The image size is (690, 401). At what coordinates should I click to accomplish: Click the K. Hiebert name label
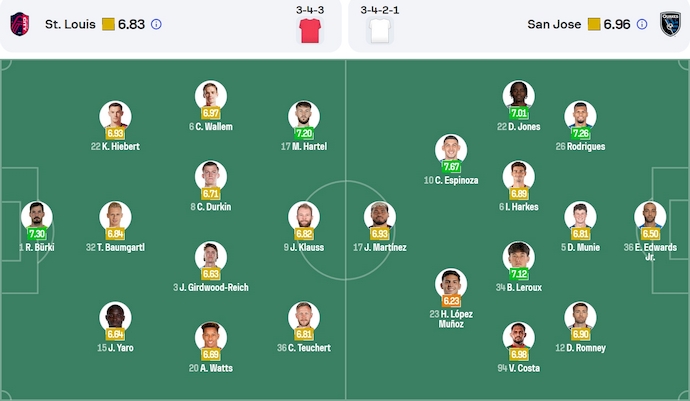click(x=115, y=146)
